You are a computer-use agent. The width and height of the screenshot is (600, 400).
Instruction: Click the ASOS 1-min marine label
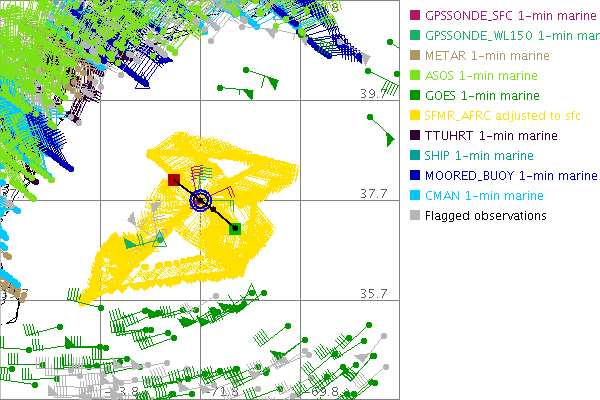[x=480, y=75]
